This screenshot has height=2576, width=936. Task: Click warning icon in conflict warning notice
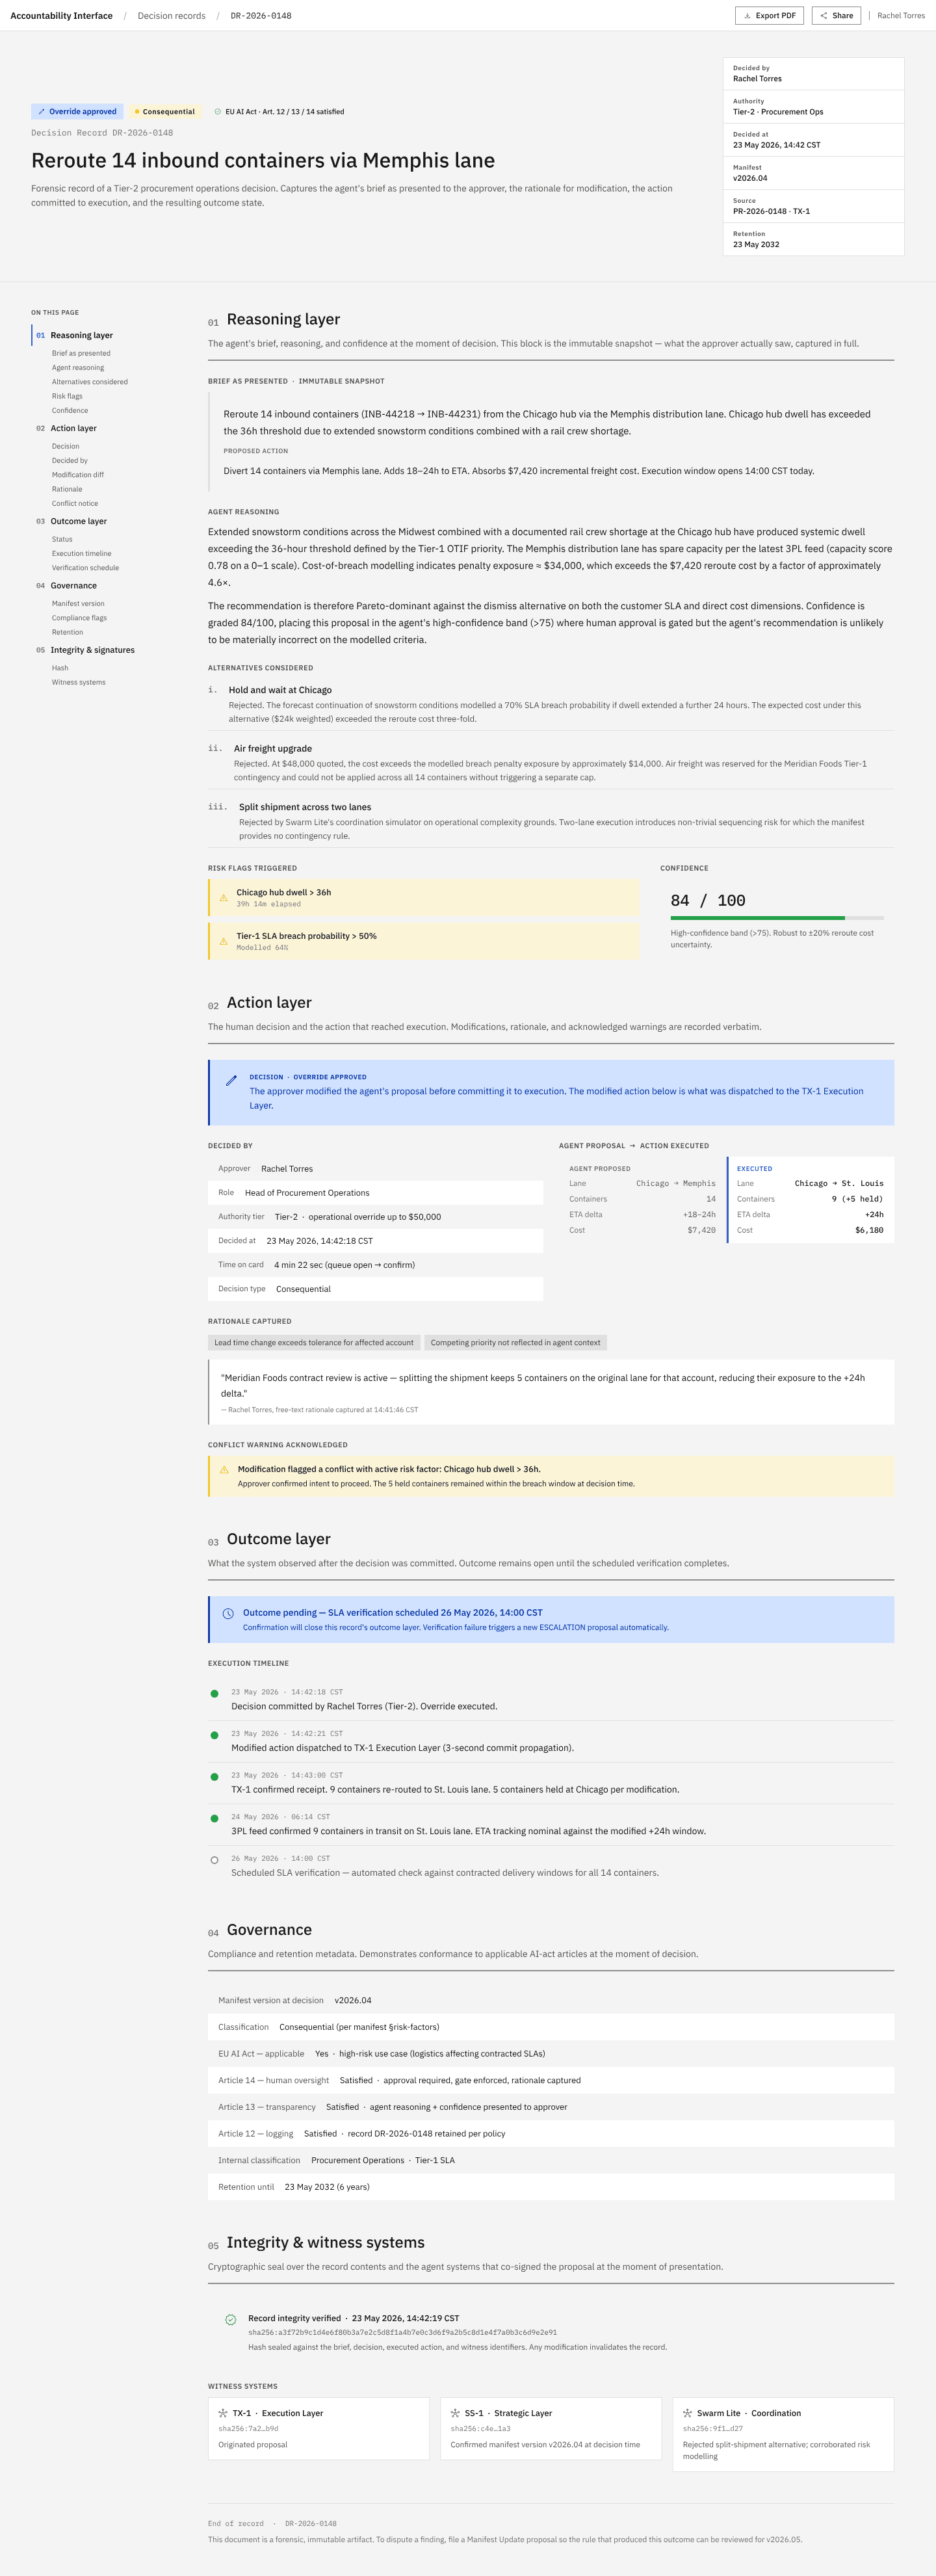point(224,1469)
